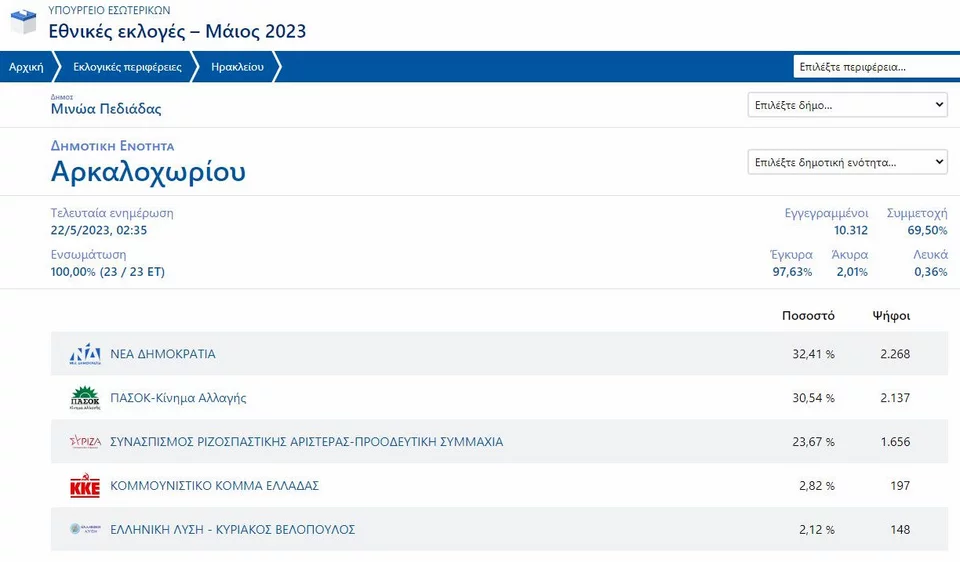This screenshot has width=960, height=562.
Task: Click the Ελληνική Λύση party logo
Action: 85,529
